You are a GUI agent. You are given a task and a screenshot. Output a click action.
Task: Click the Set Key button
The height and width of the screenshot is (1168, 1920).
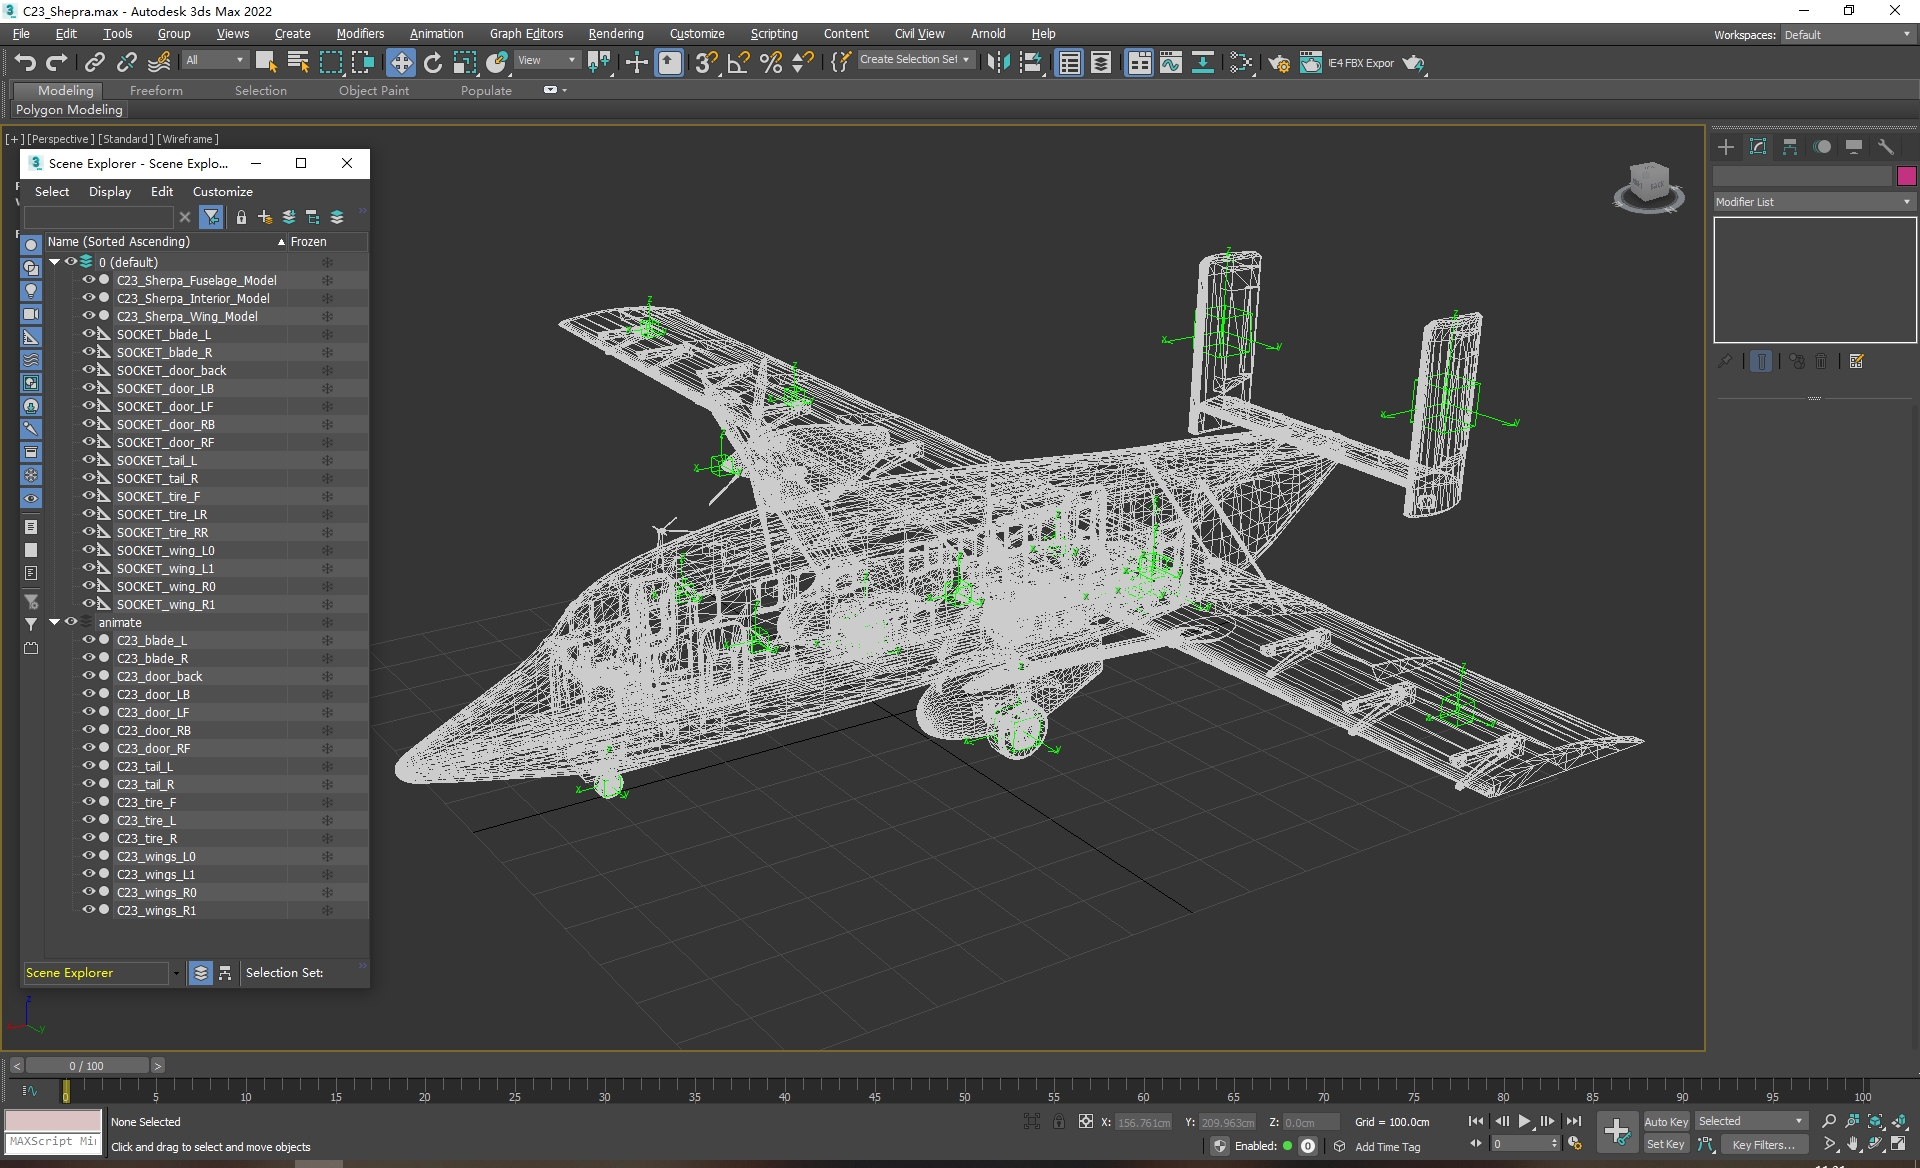[1665, 1145]
